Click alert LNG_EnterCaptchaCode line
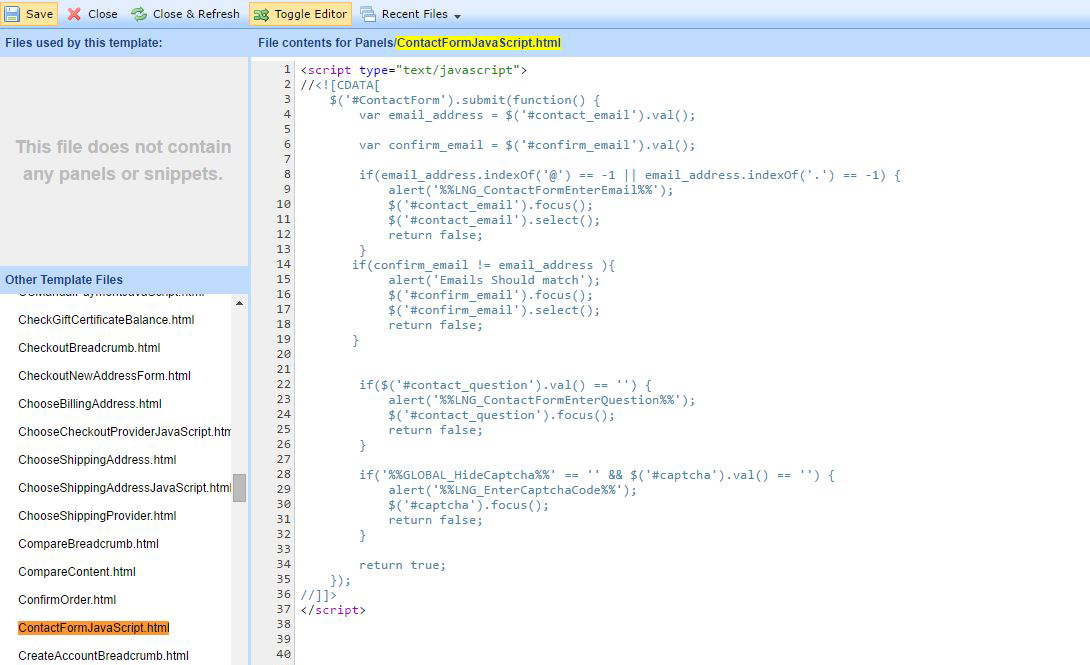Viewport: 1090px width, 665px height. pyautogui.click(x=512, y=490)
